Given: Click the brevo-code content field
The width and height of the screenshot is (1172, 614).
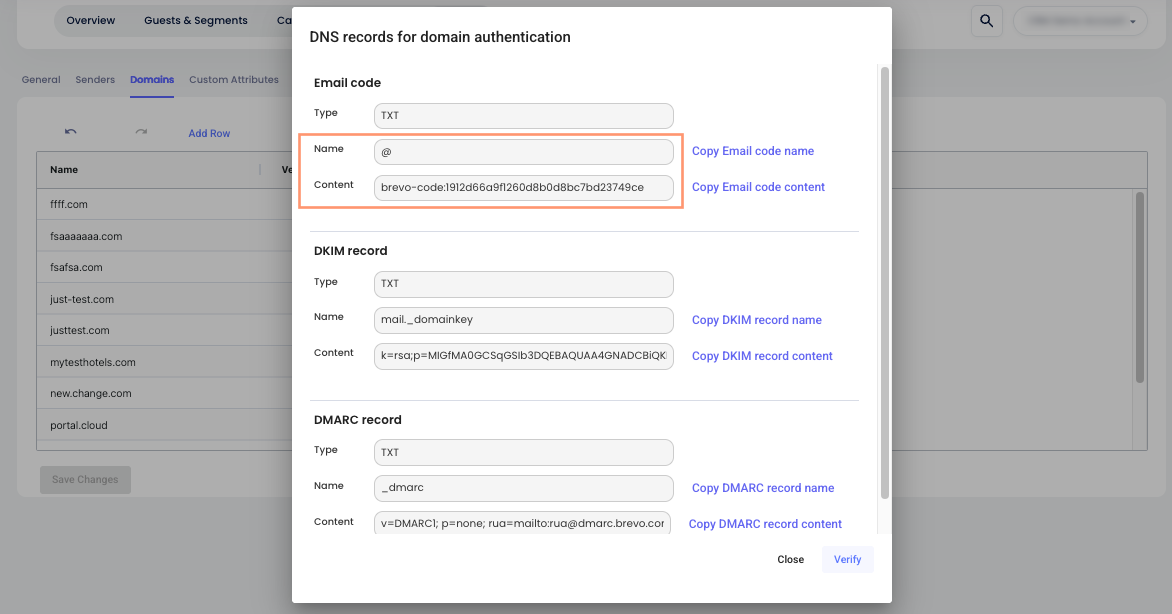Looking at the screenshot, I should point(523,187).
